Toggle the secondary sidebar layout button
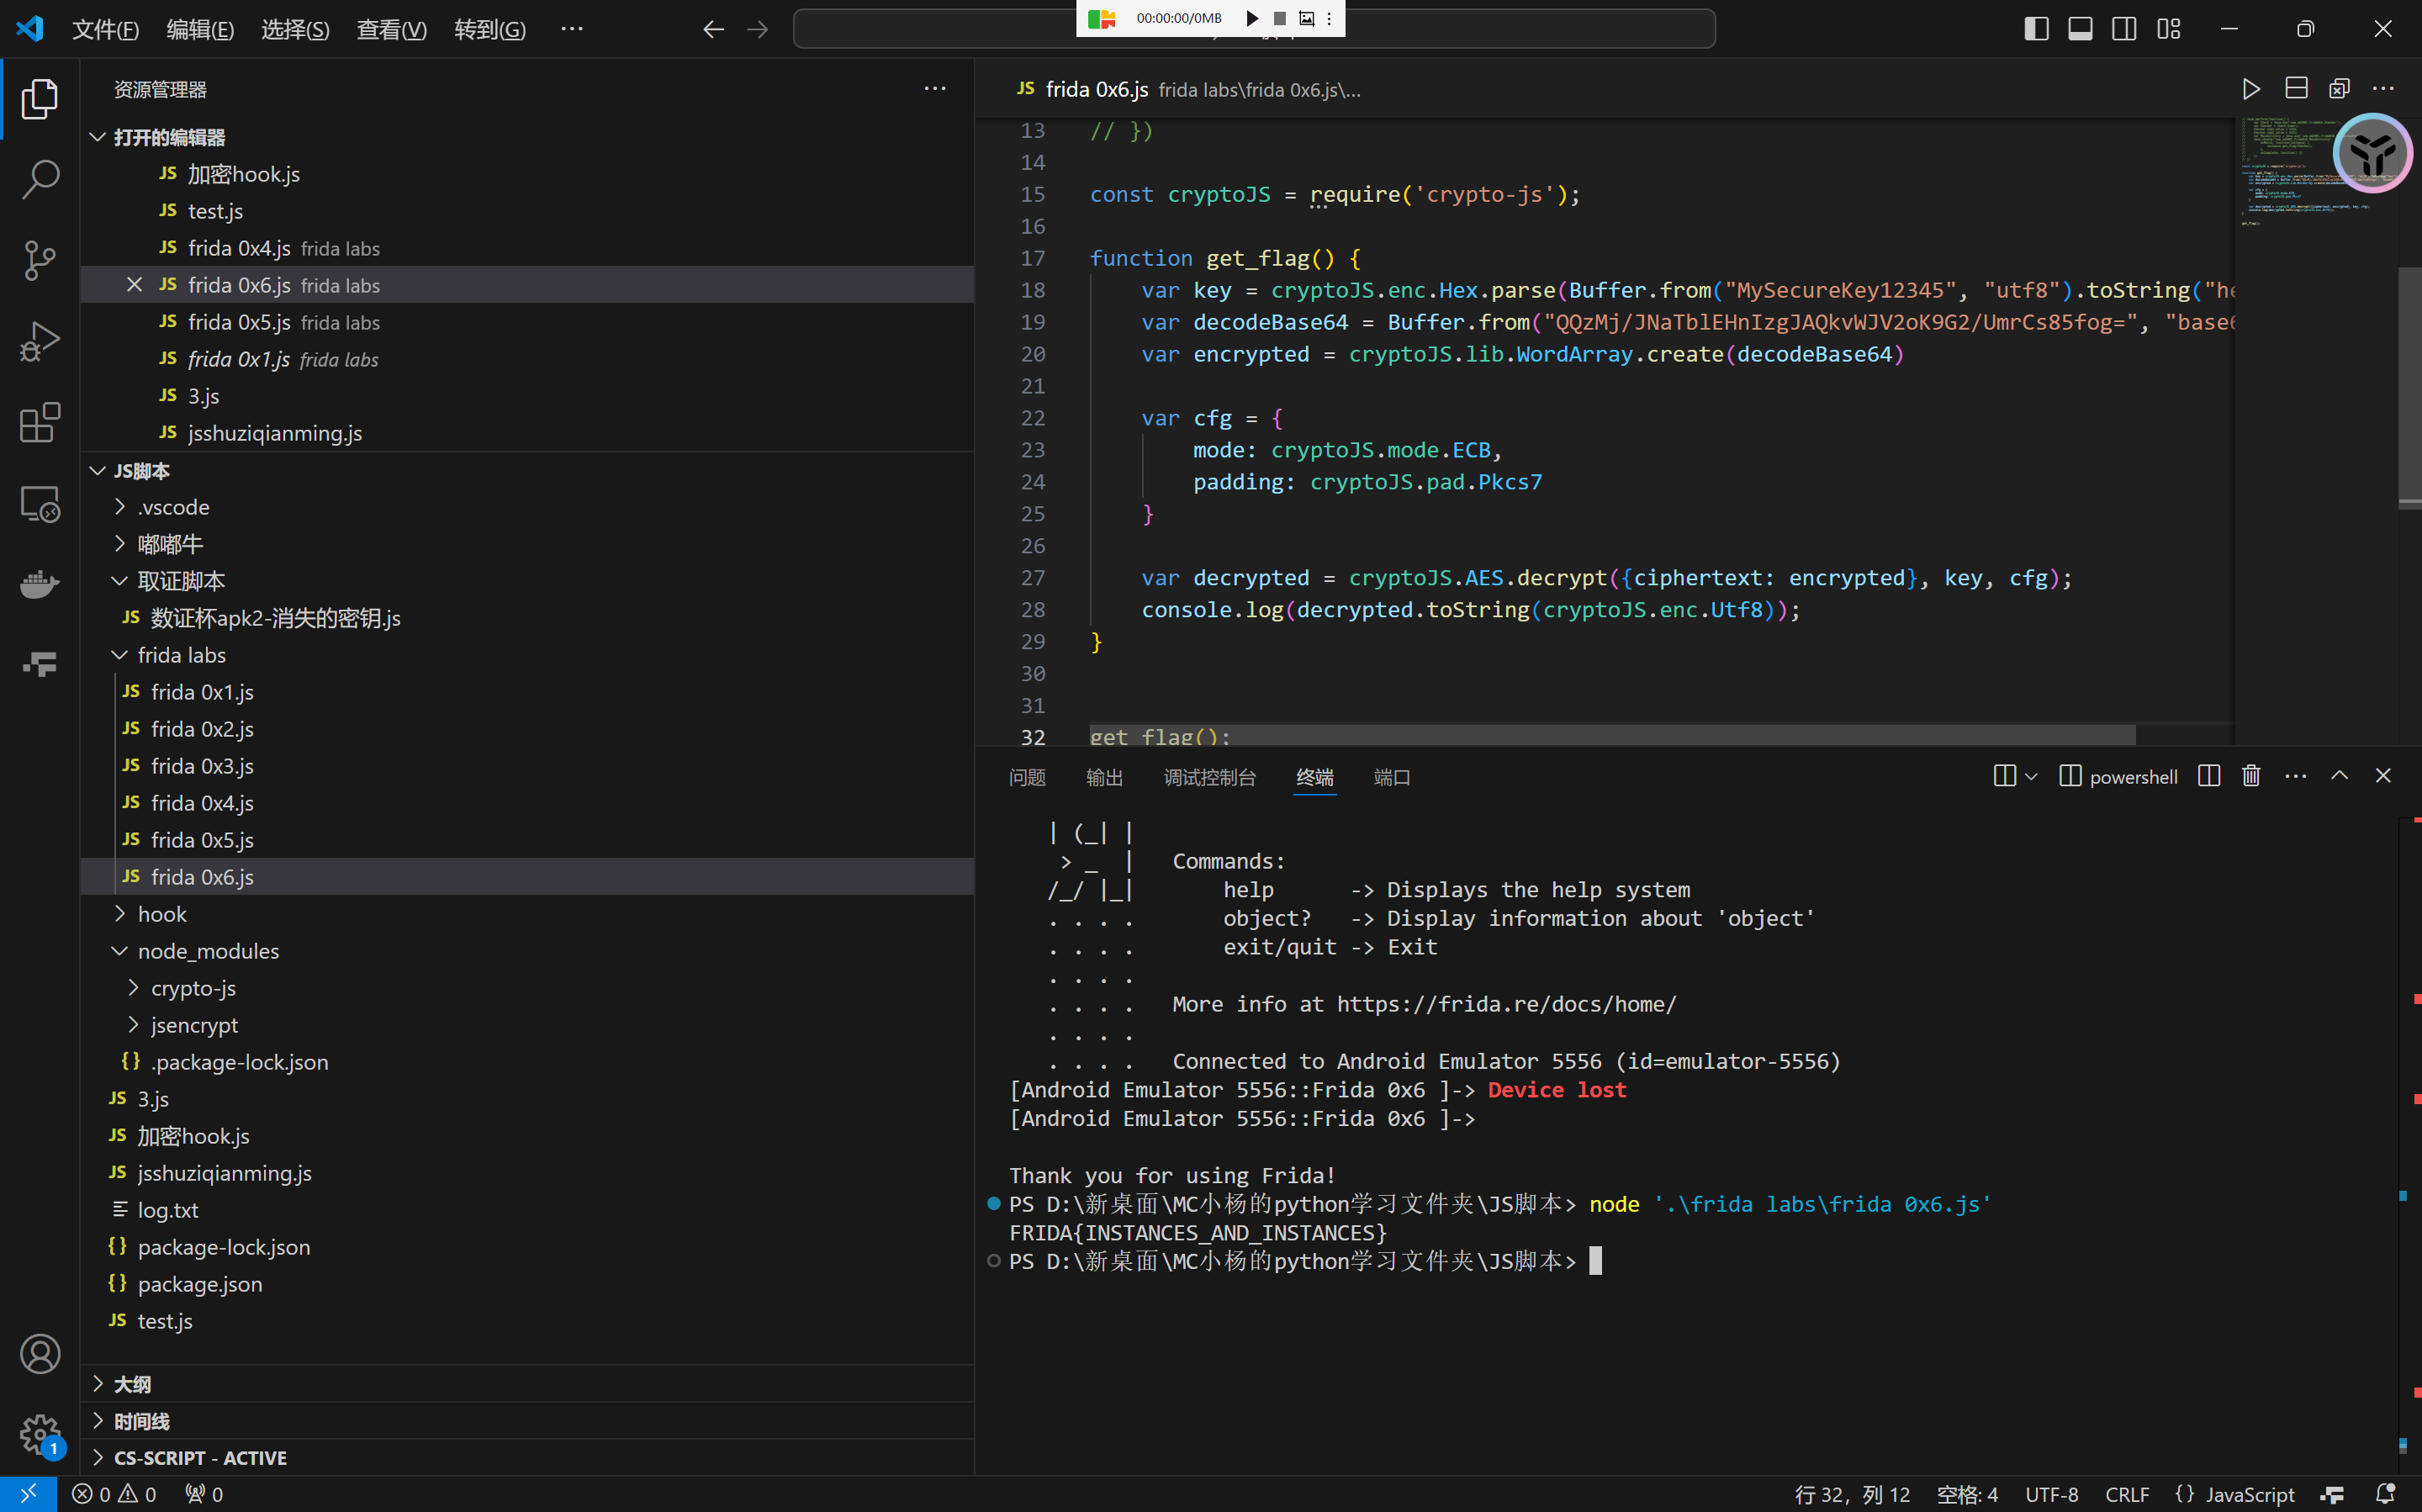Image resolution: width=2422 pixels, height=1512 pixels. (2124, 29)
